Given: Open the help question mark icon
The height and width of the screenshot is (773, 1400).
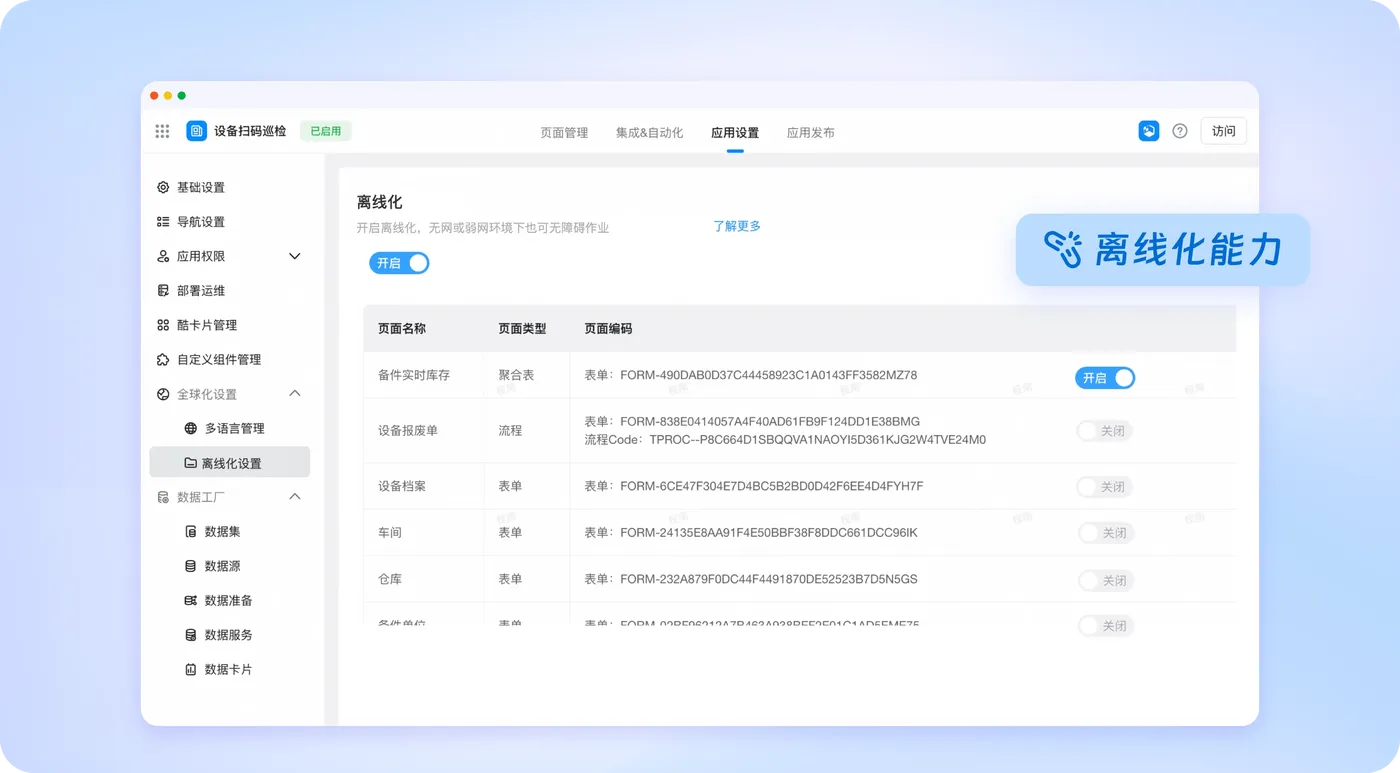Looking at the screenshot, I should (1180, 131).
